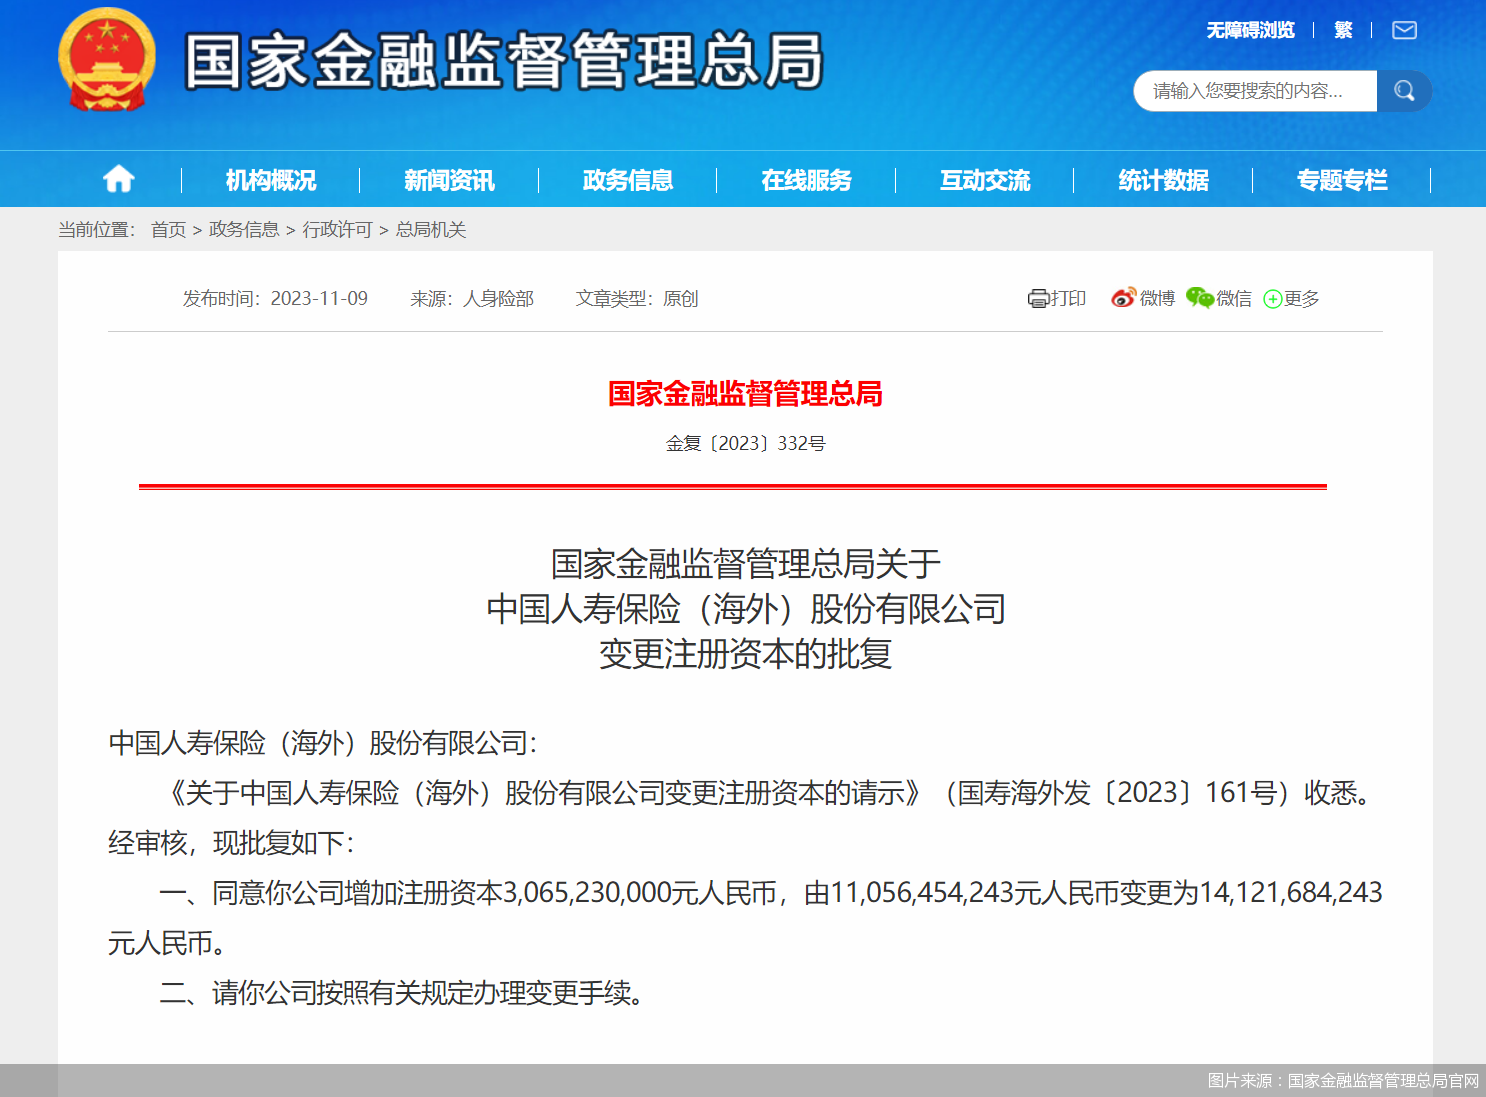The width and height of the screenshot is (1486, 1097).
Task: Open the 在线服务 menu
Action: point(806,181)
